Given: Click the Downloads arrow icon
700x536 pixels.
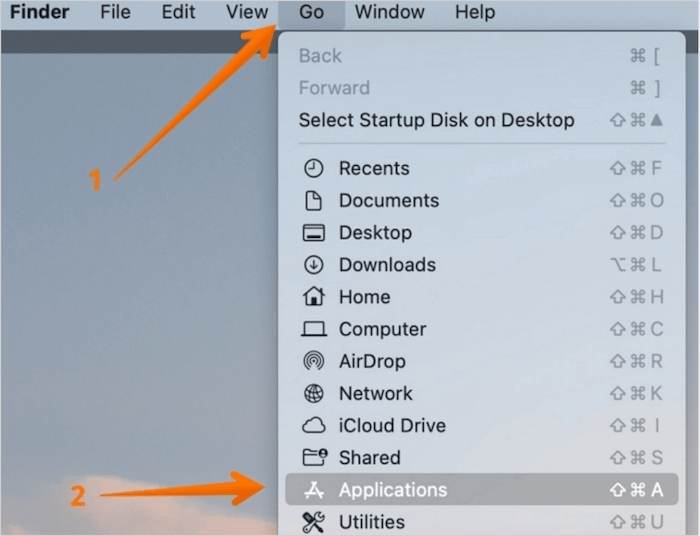Looking at the screenshot, I should click(314, 265).
